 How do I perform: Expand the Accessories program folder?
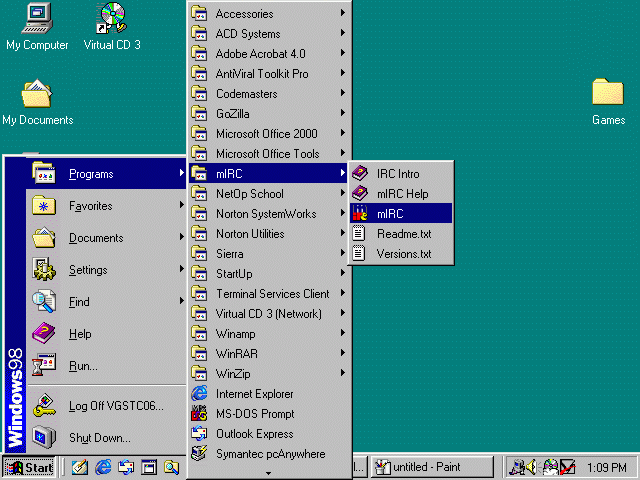coord(269,13)
